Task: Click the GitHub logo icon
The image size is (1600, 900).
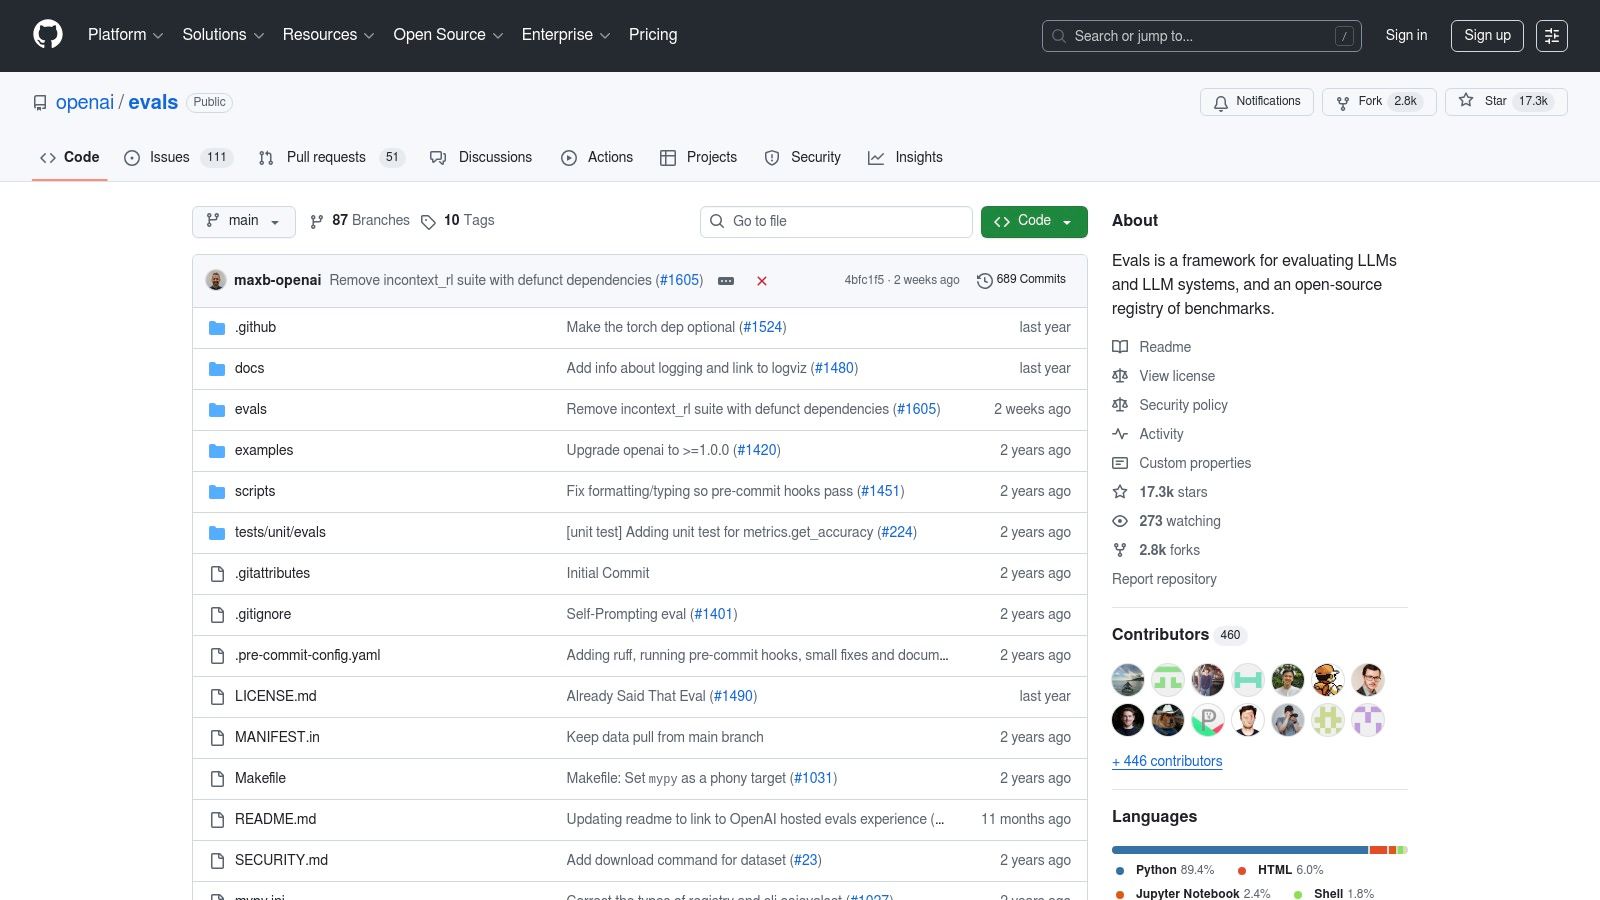Action: pos(48,35)
